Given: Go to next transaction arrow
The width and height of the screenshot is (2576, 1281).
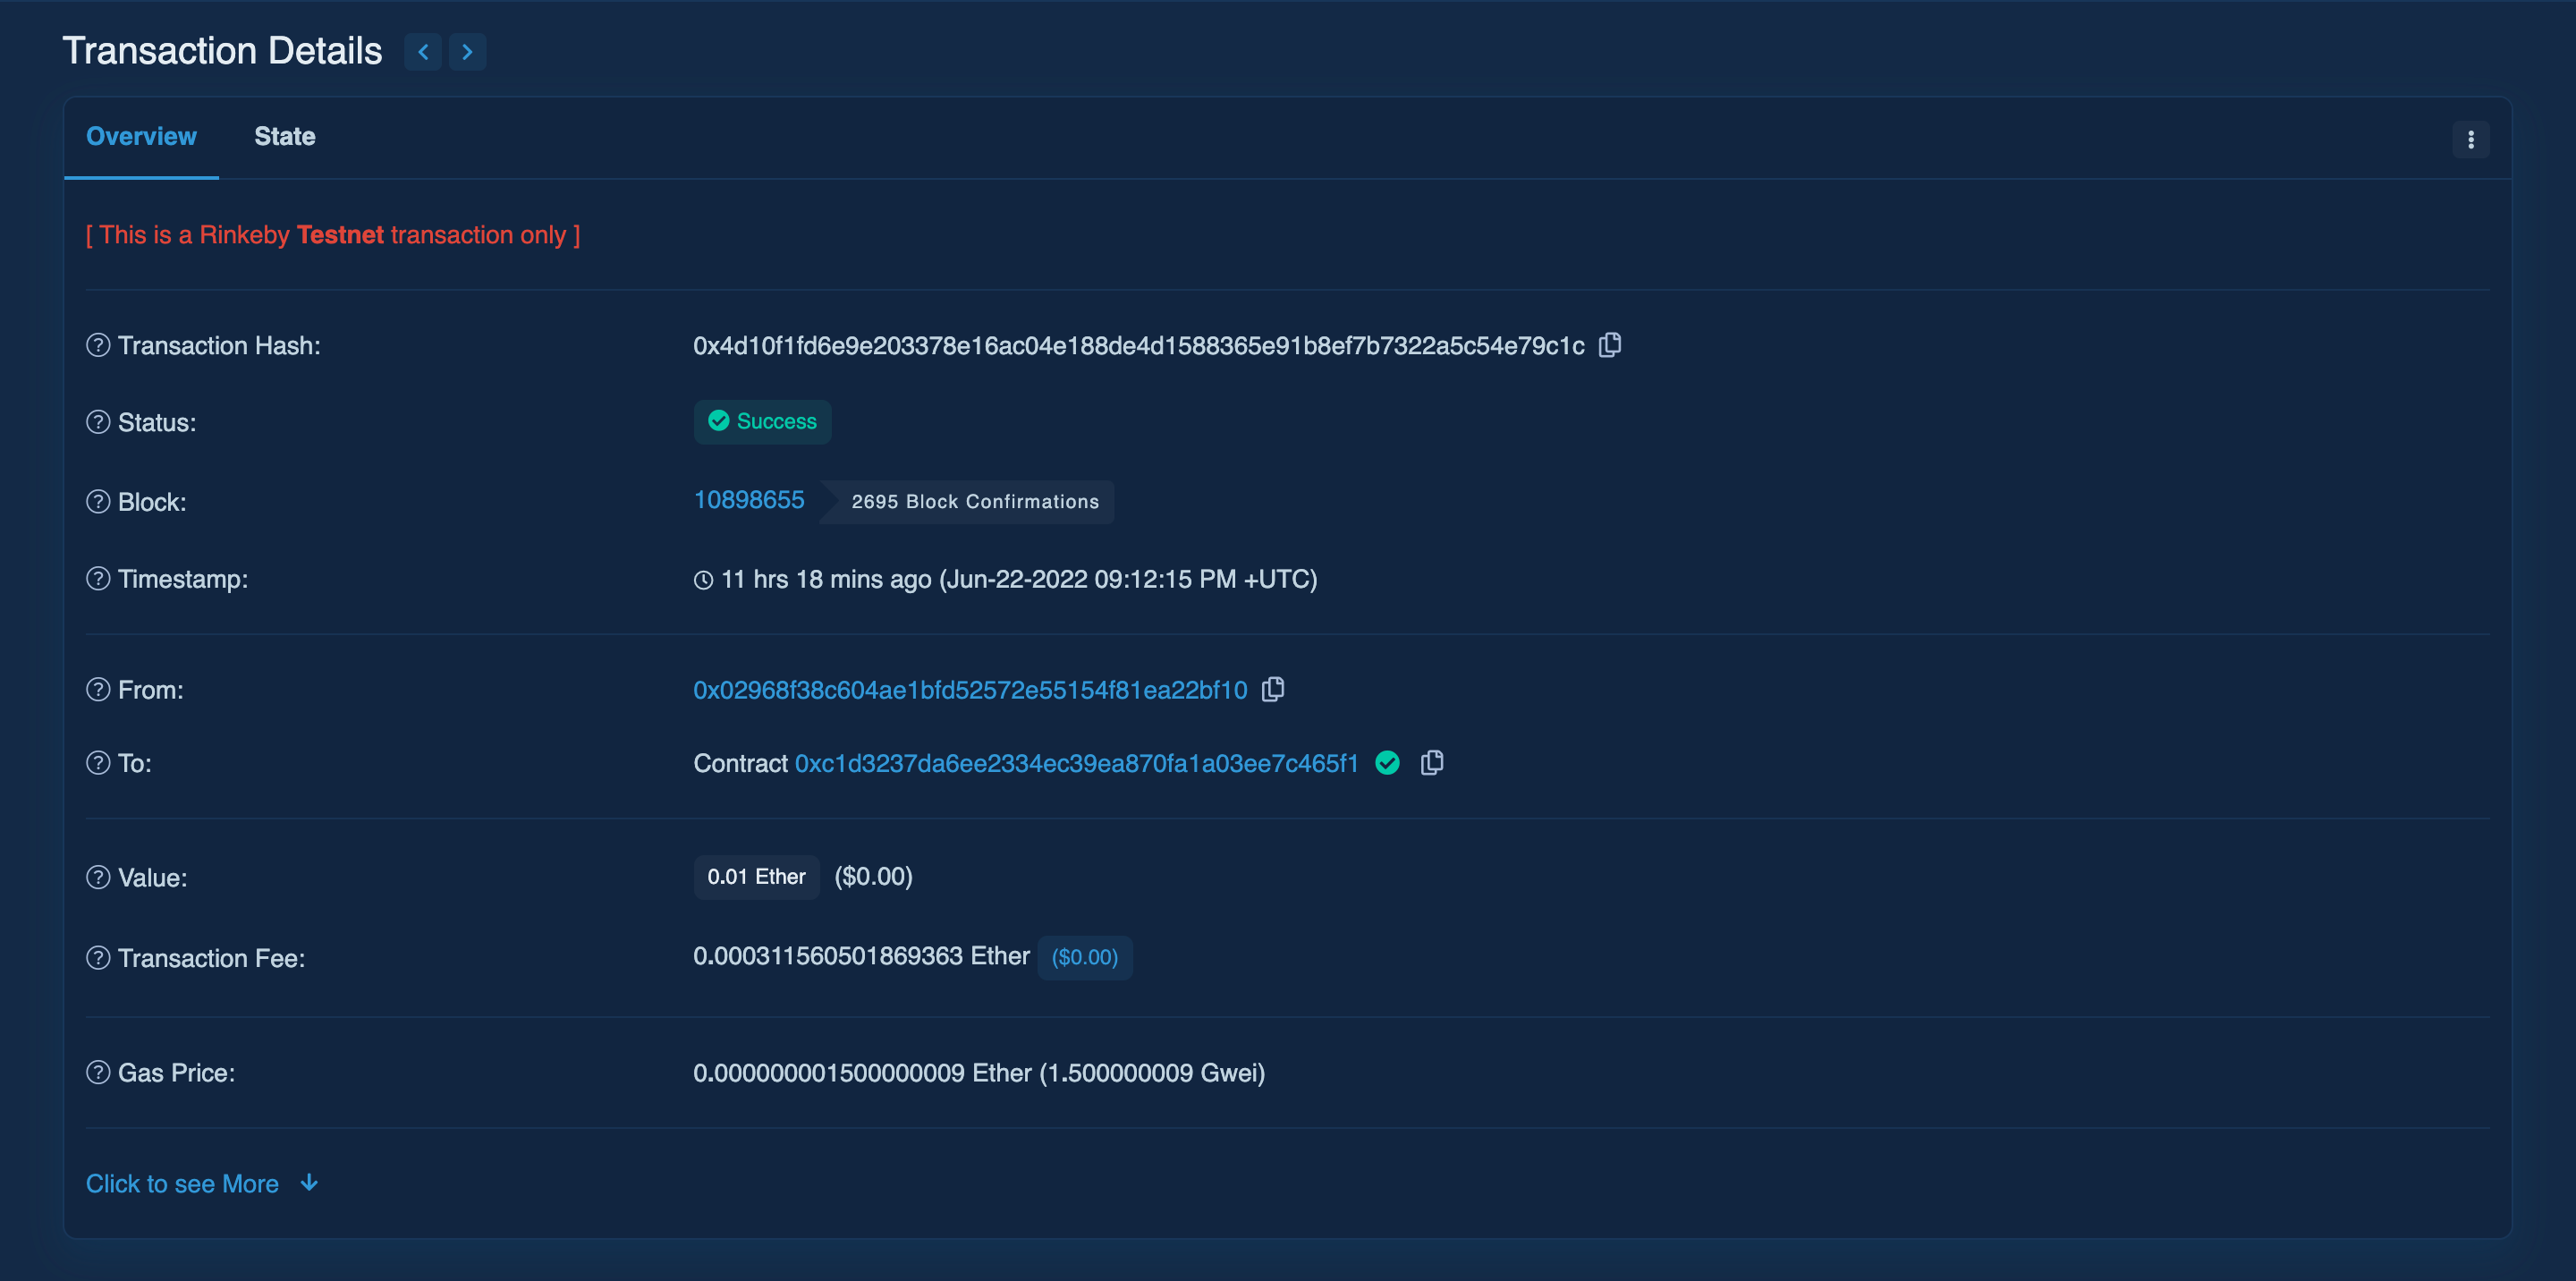Looking at the screenshot, I should coord(467,52).
